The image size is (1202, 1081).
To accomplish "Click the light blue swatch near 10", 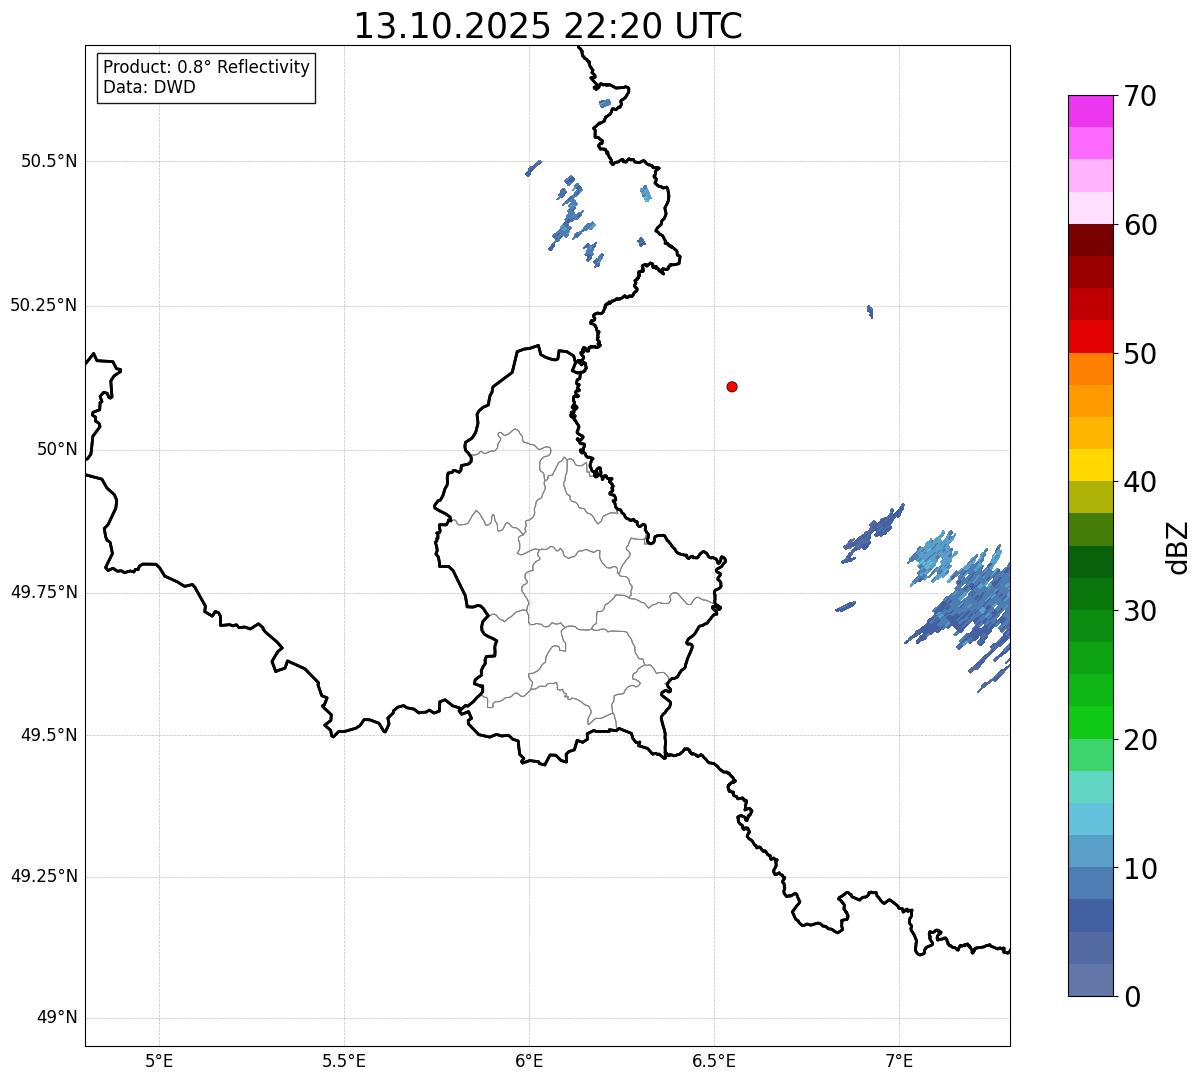I will click(x=1090, y=851).
